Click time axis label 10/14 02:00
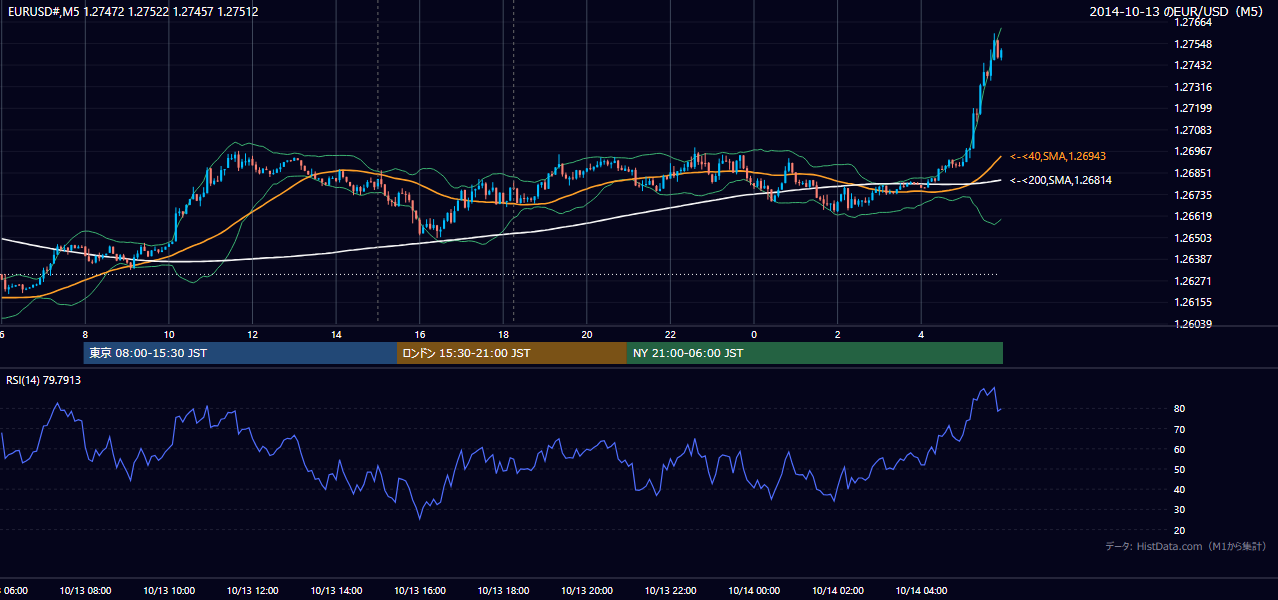The height and width of the screenshot is (600, 1278). click(x=838, y=591)
